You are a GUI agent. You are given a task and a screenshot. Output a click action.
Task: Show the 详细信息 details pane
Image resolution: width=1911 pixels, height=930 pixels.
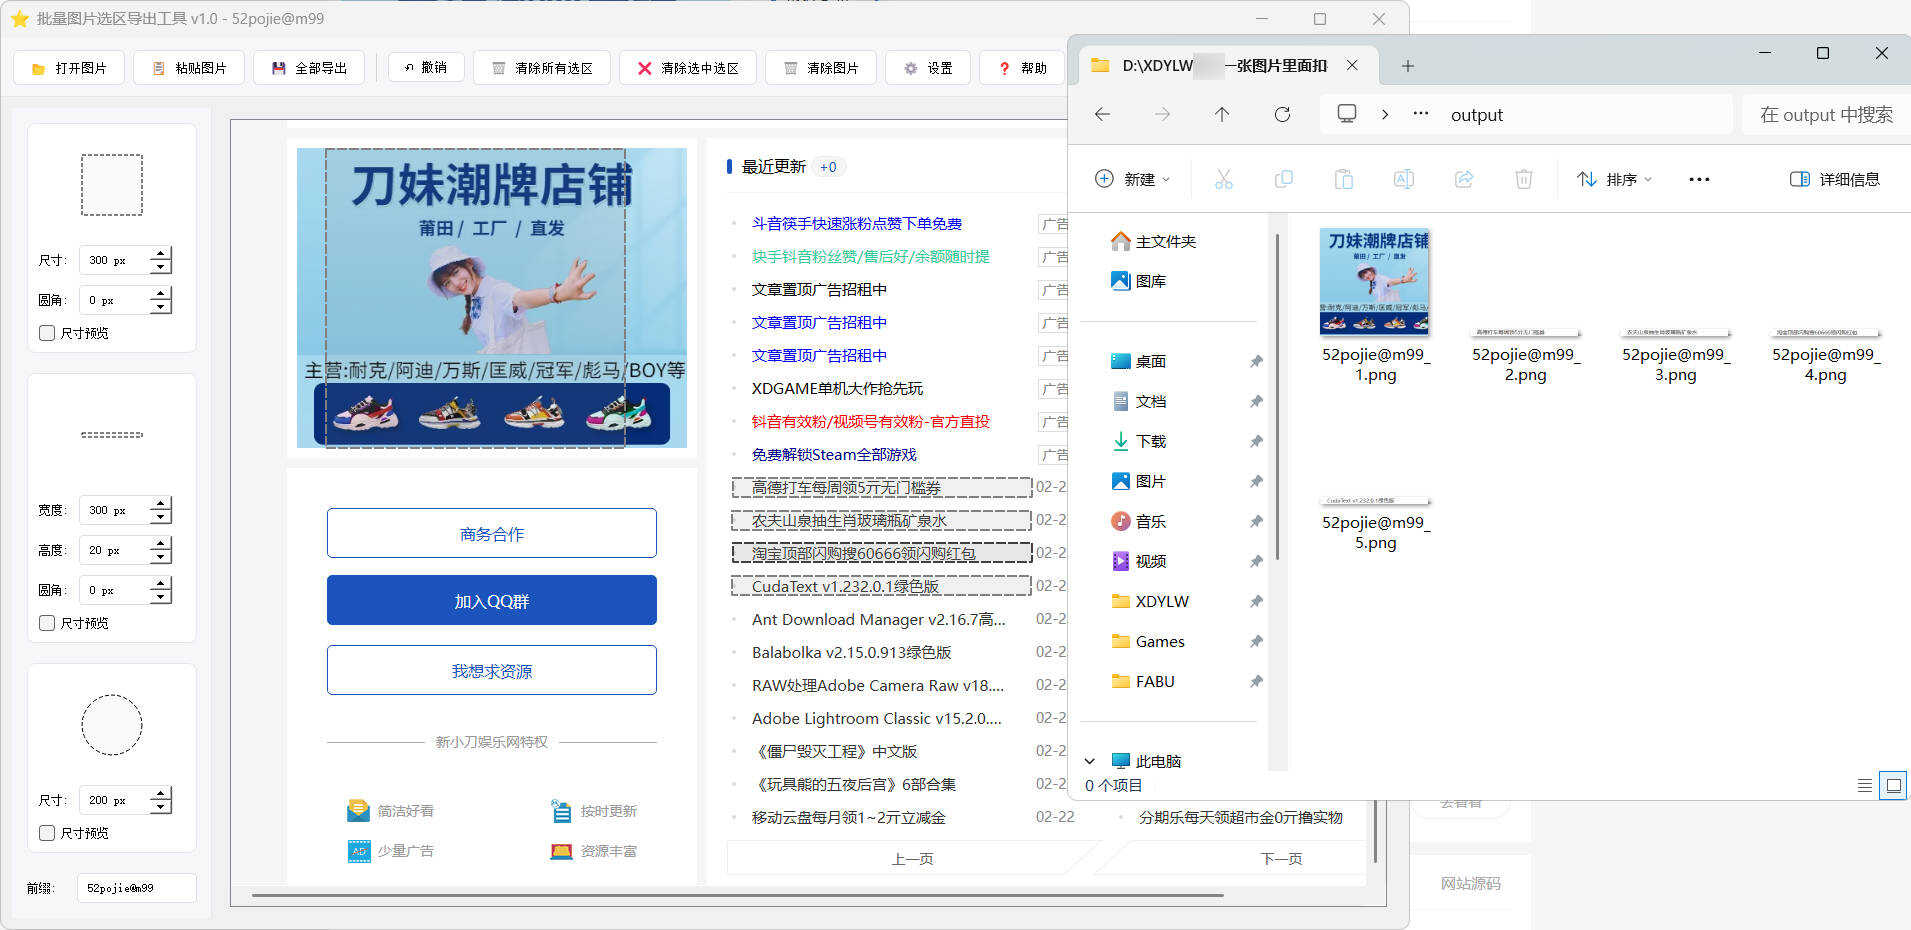(x=1835, y=179)
